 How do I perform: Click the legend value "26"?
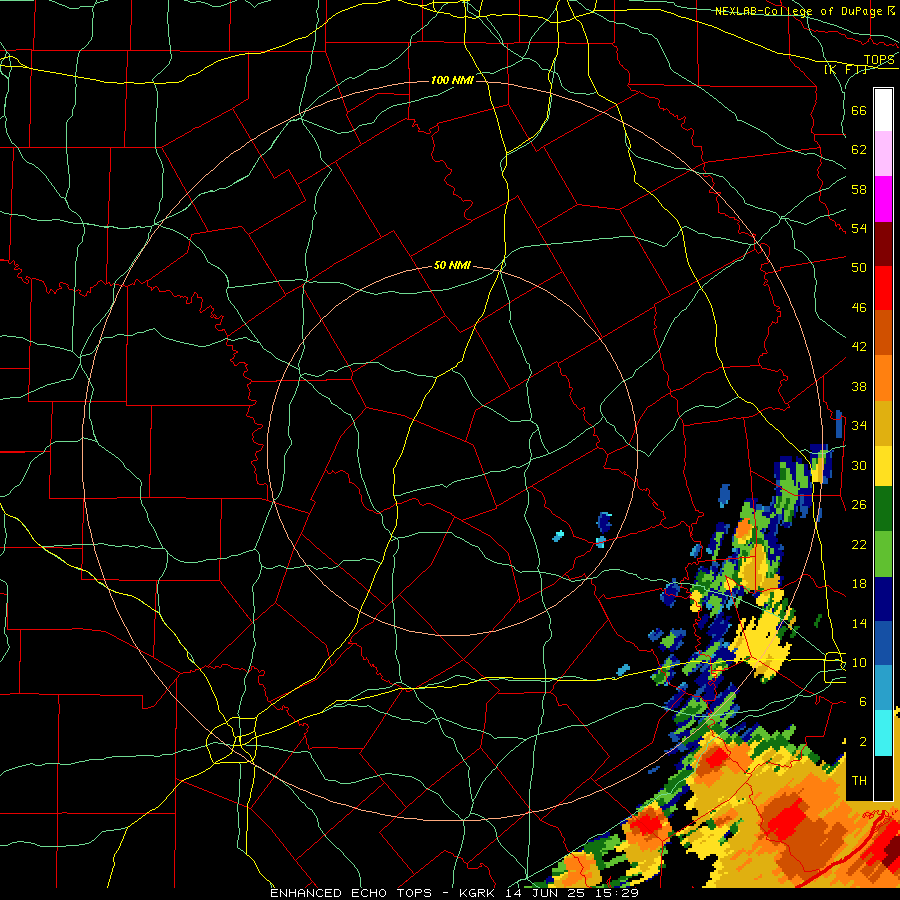tap(859, 505)
